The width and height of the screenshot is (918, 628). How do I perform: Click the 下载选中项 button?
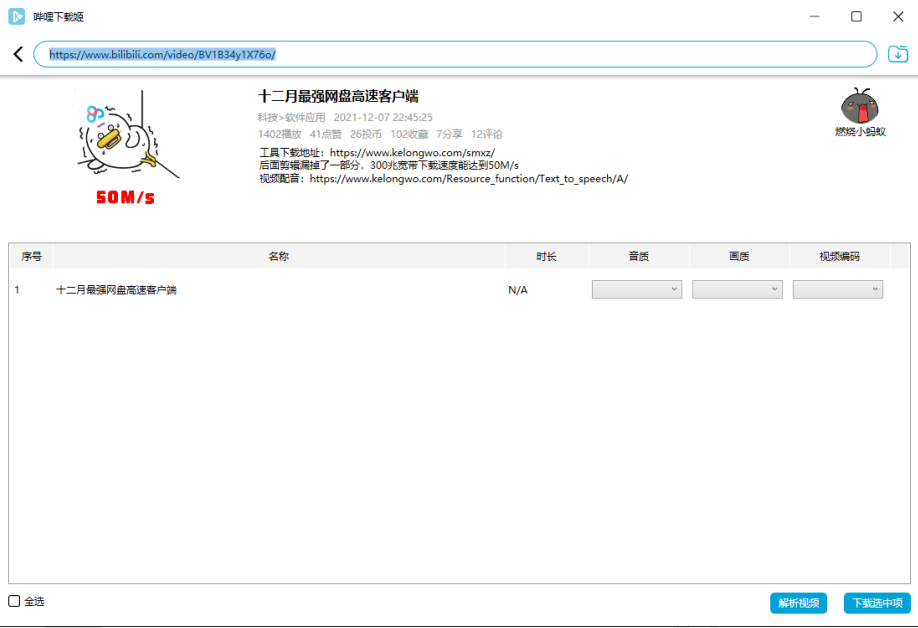pos(877,603)
